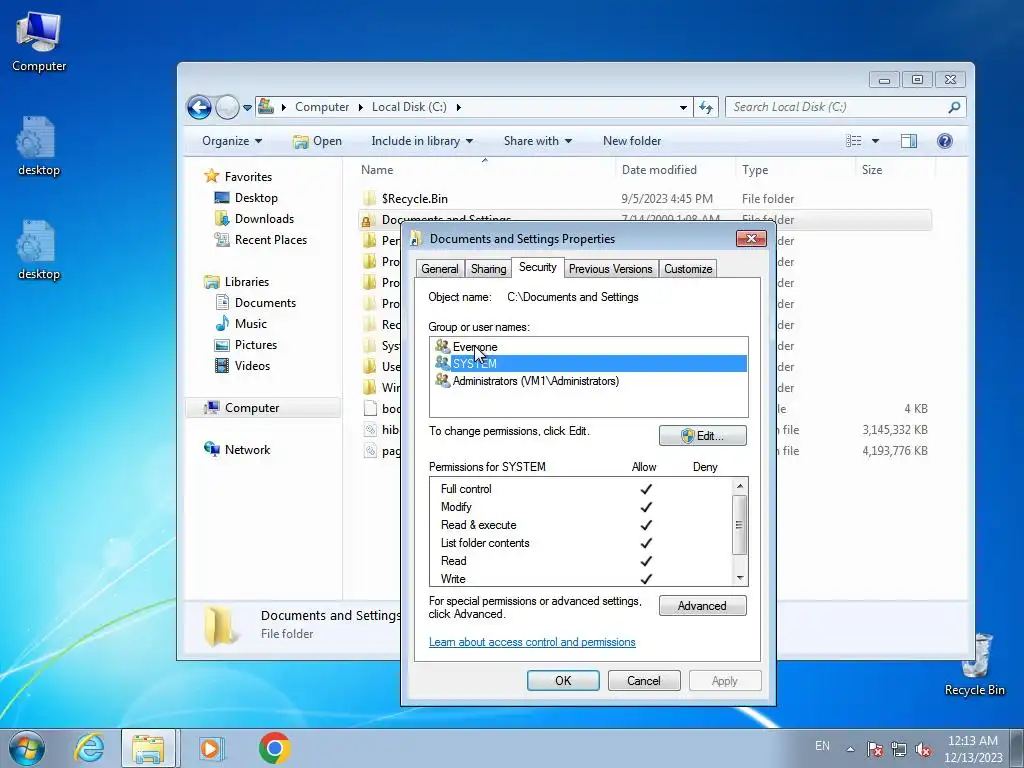1024x768 pixels.
Task: Click the permissions list scrollbar thumb
Action: click(739, 525)
